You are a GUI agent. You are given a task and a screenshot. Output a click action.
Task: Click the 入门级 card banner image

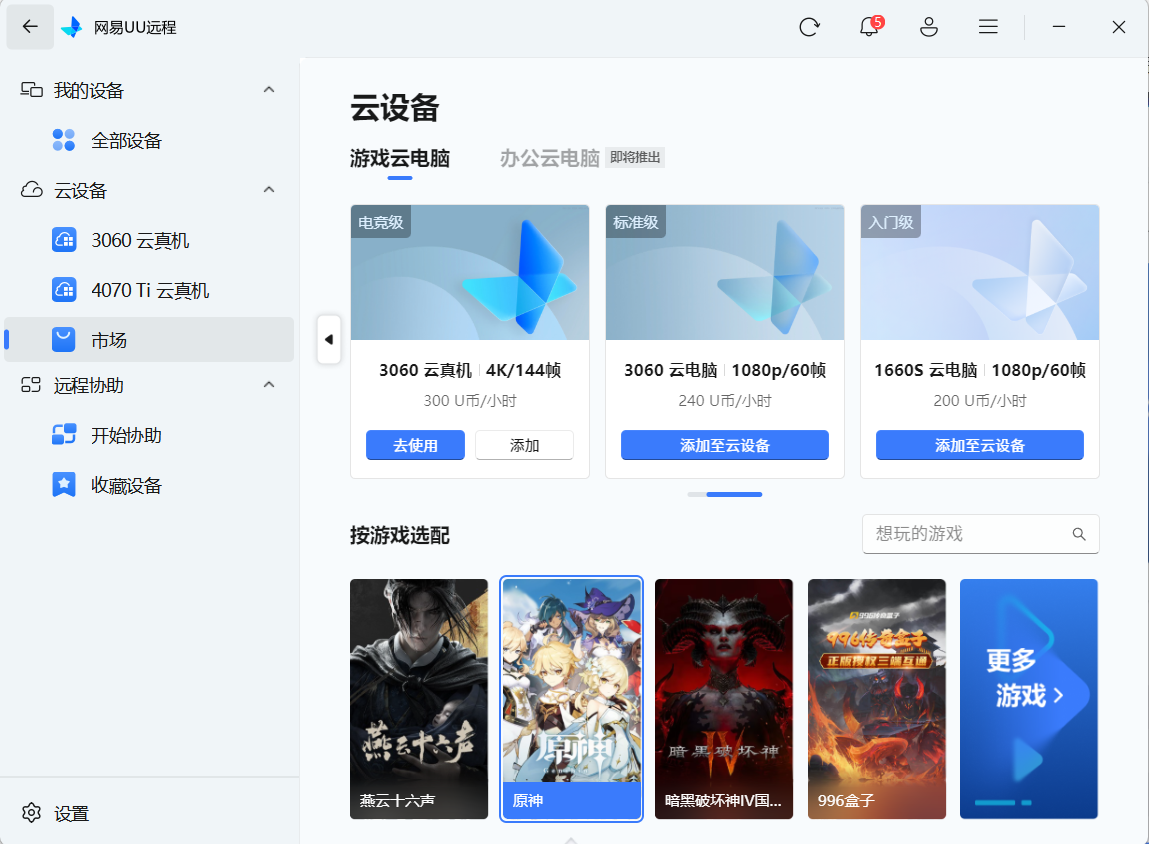point(980,273)
